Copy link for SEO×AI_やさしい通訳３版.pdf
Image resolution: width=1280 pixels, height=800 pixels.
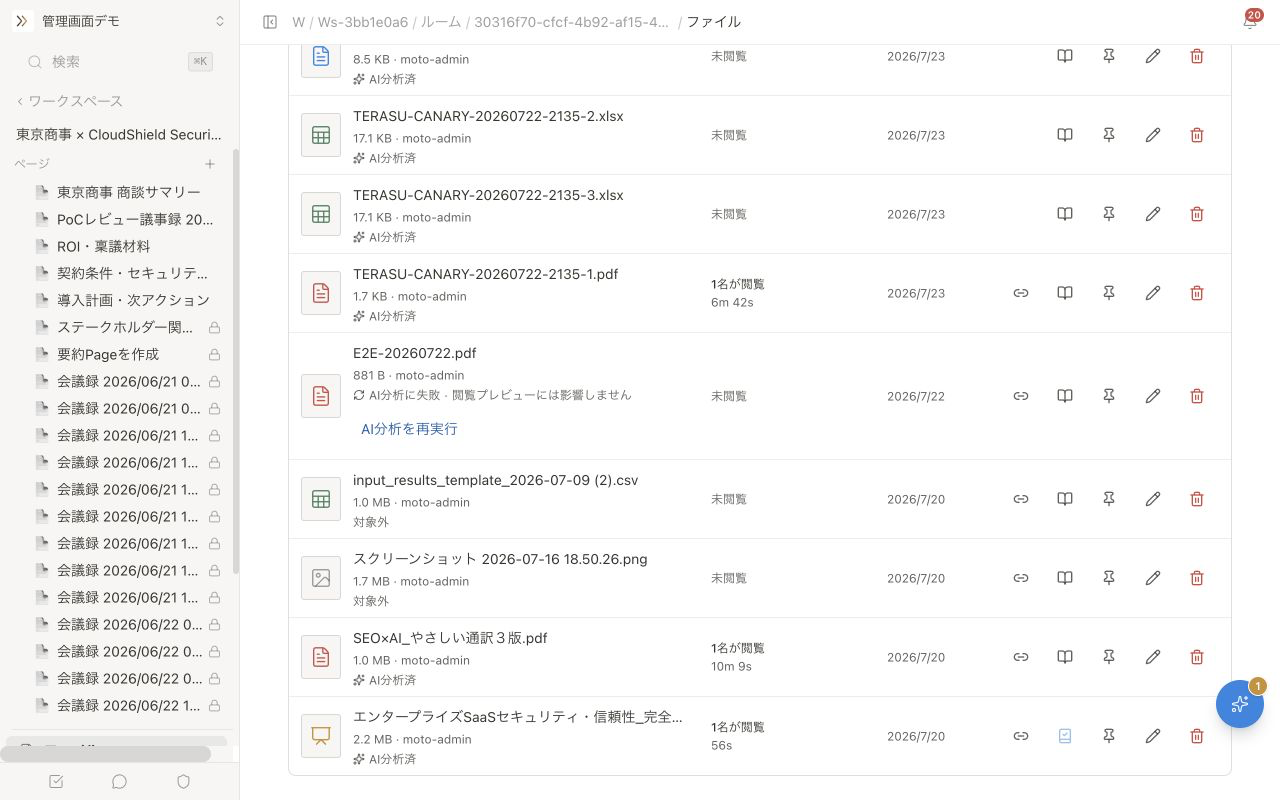coord(1021,657)
